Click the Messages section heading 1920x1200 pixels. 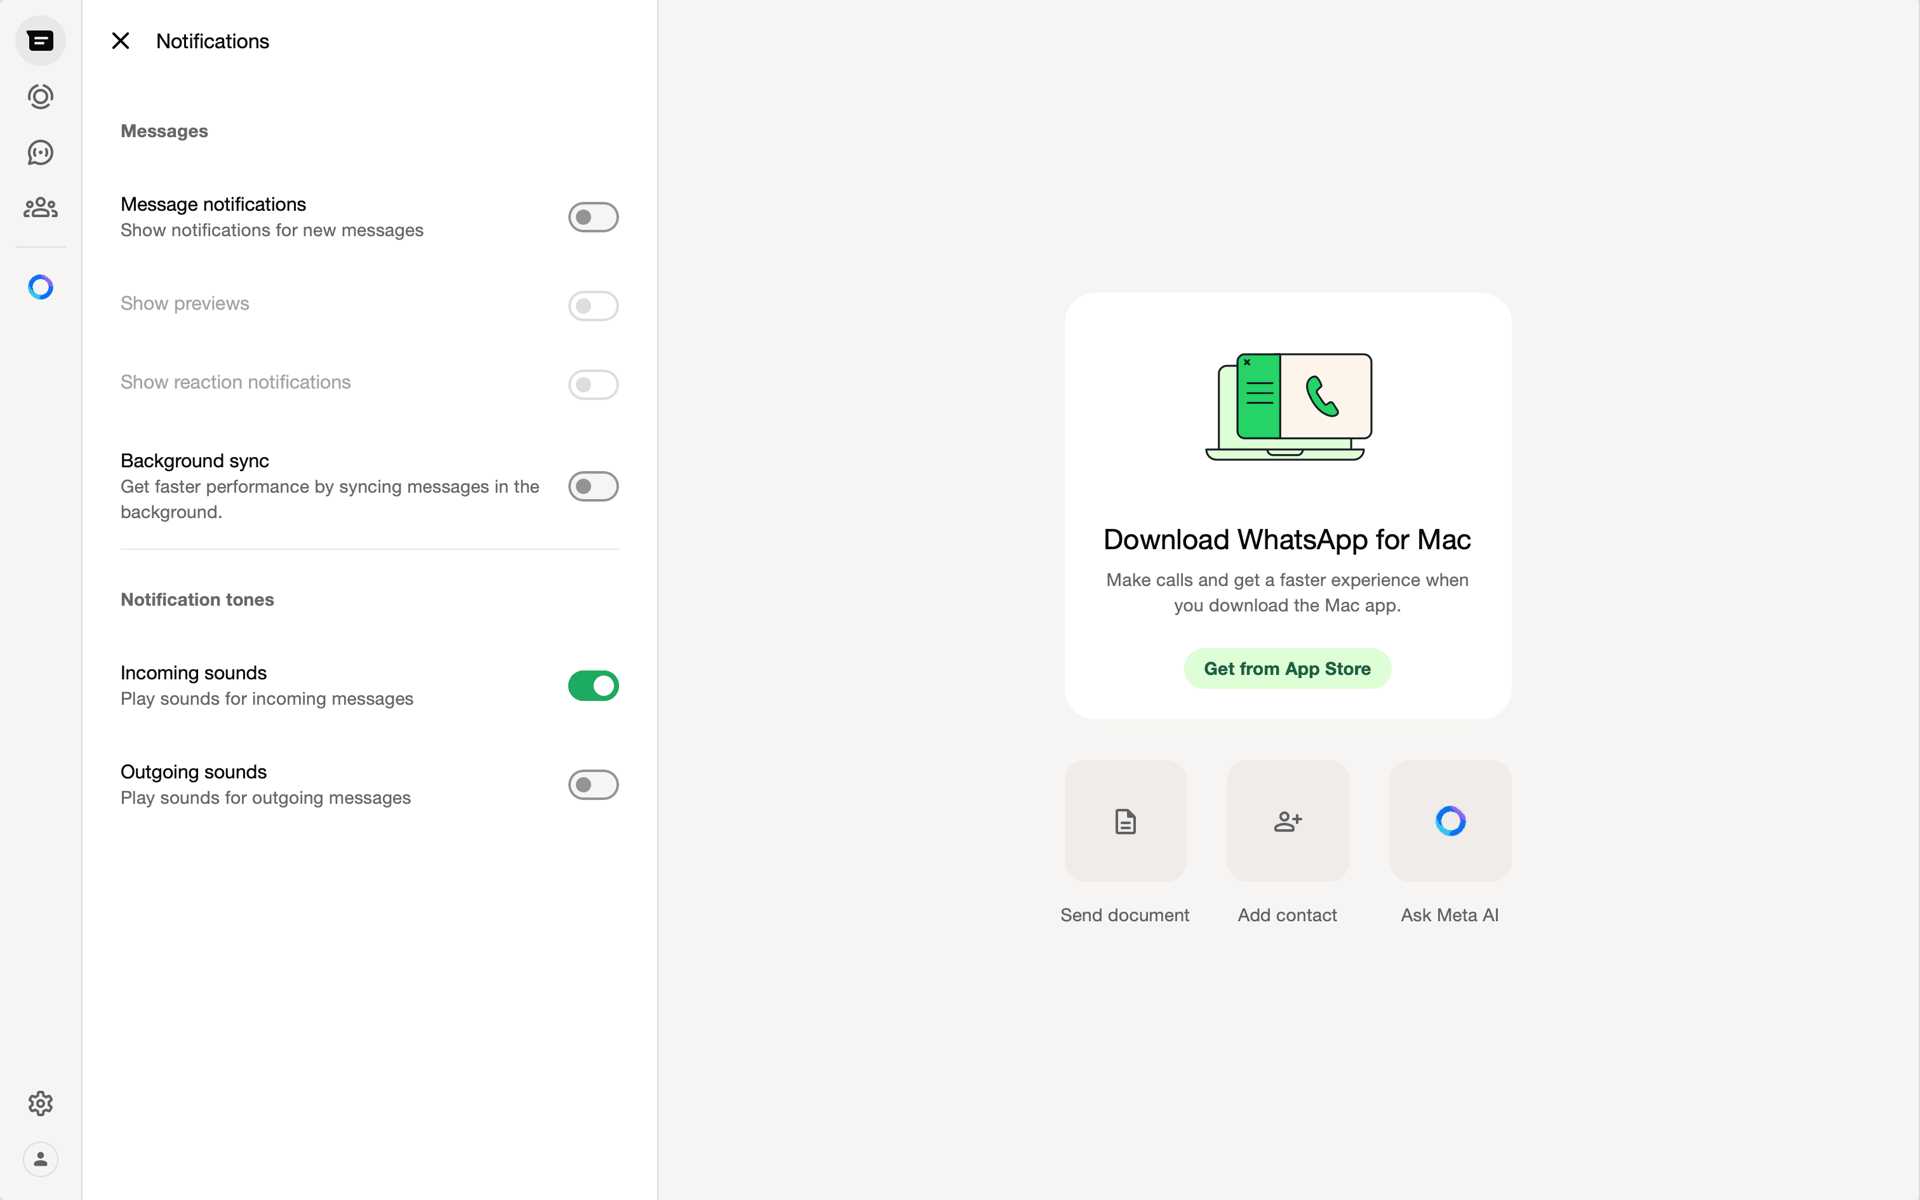(x=164, y=131)
